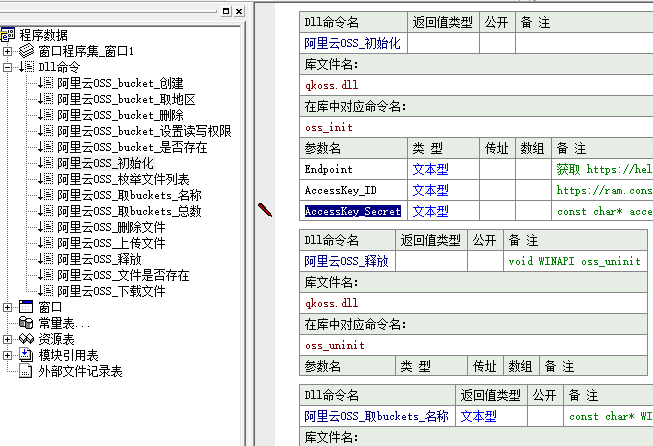
Task: Click the void WINAPI oss_uninit remark
Action: pos(575,261)
